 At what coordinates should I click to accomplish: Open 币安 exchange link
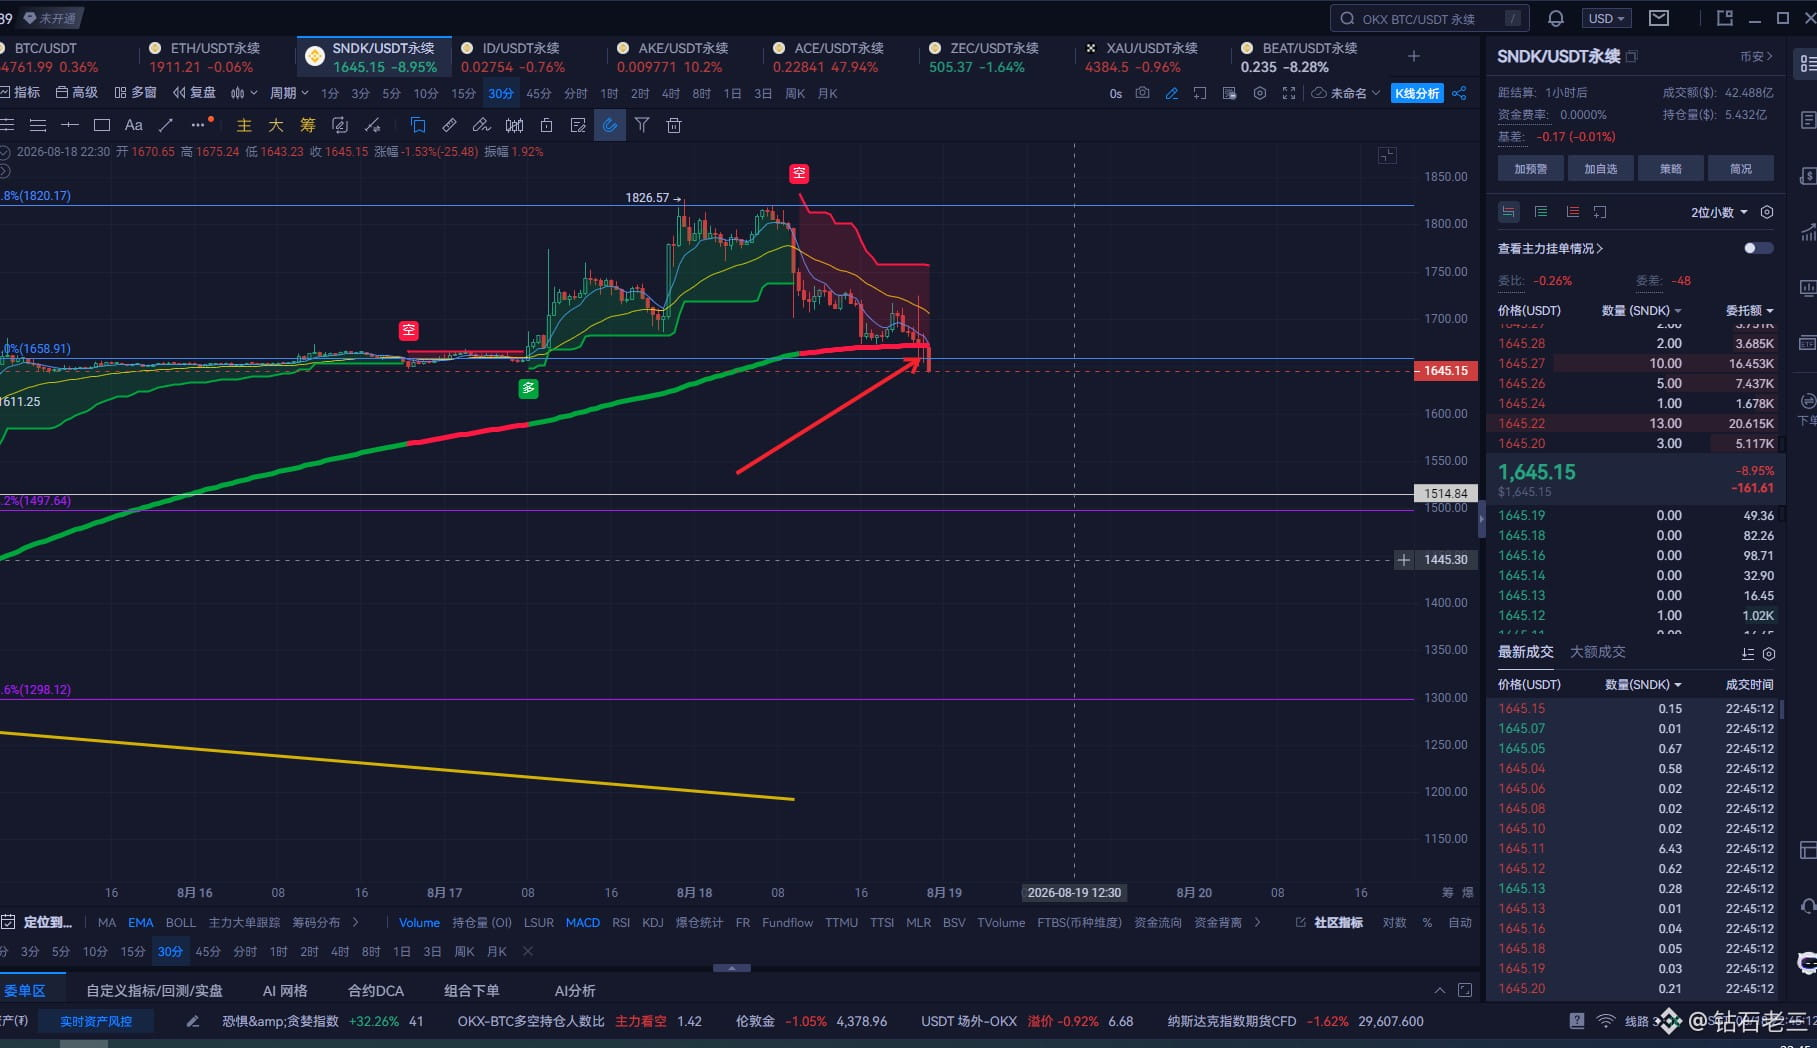[1756, 56]
